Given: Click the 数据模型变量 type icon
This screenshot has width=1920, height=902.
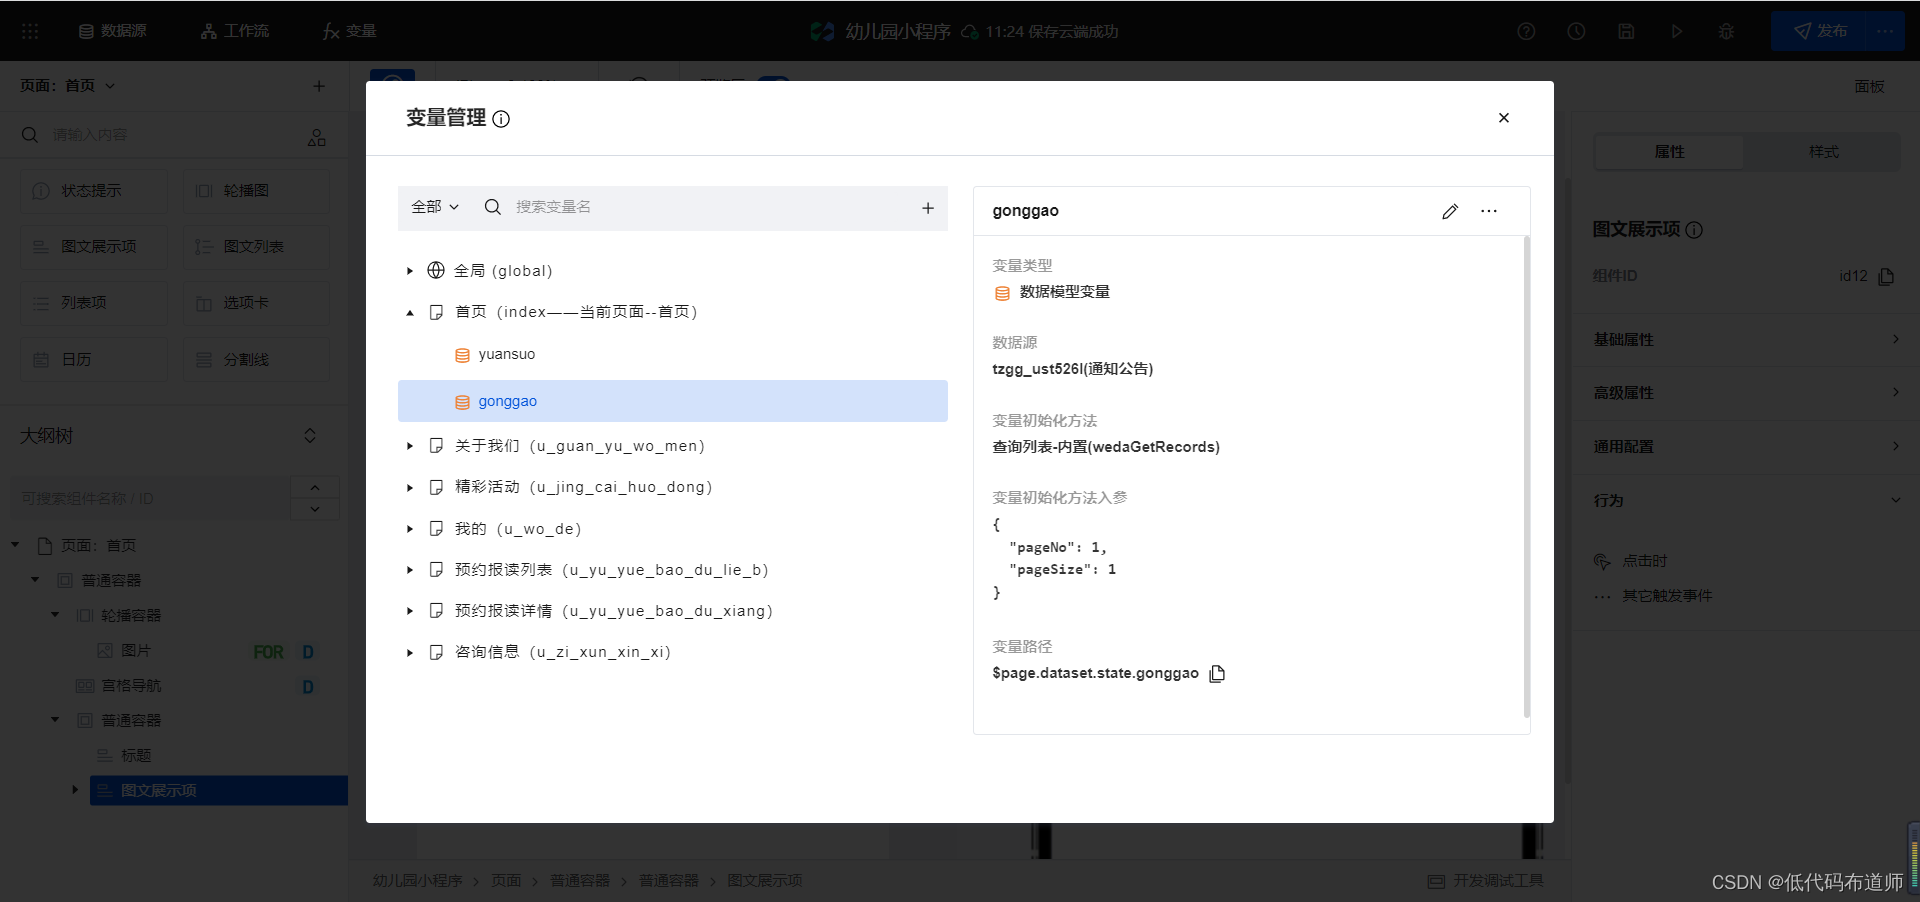Looking at the screenshot, I should pyautogui.click(x=1002, y=293).
